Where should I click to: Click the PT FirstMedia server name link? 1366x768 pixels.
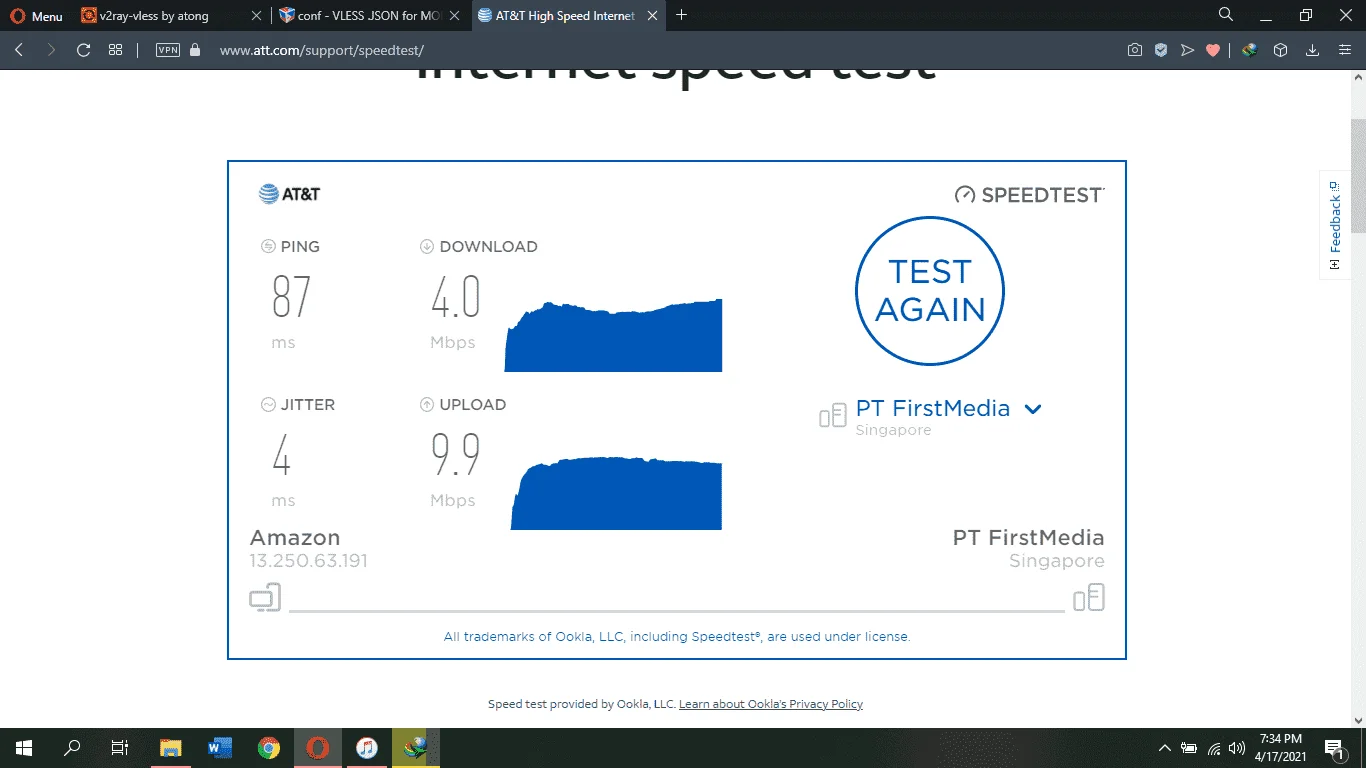pyautogui.click(x=933, y=408)
